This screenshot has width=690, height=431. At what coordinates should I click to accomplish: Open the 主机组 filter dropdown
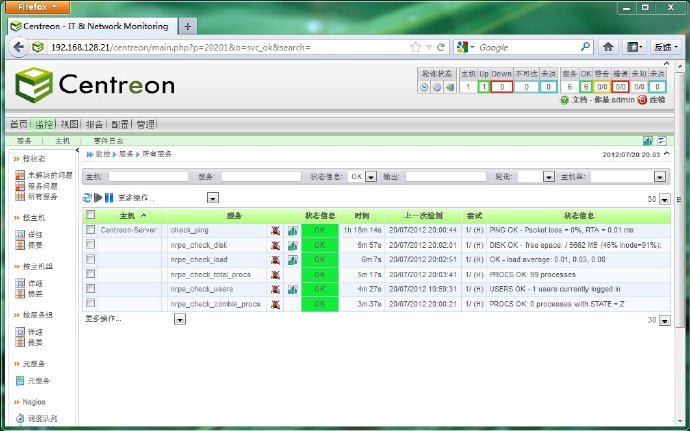coord(659,177)
